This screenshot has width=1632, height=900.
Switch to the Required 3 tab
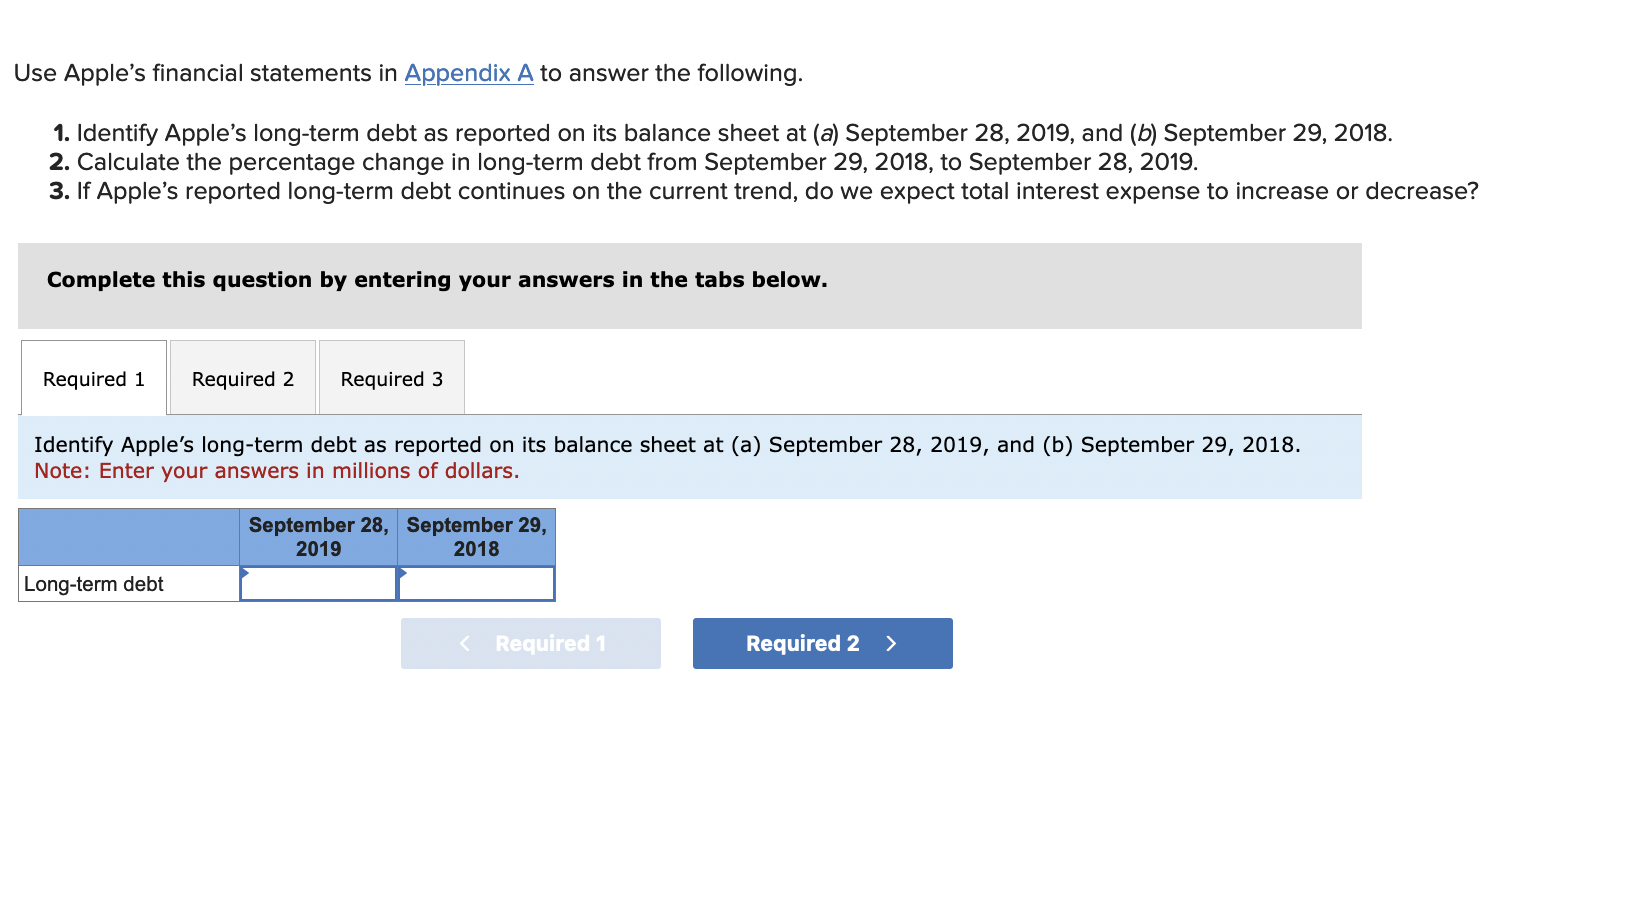pos(391,378)
